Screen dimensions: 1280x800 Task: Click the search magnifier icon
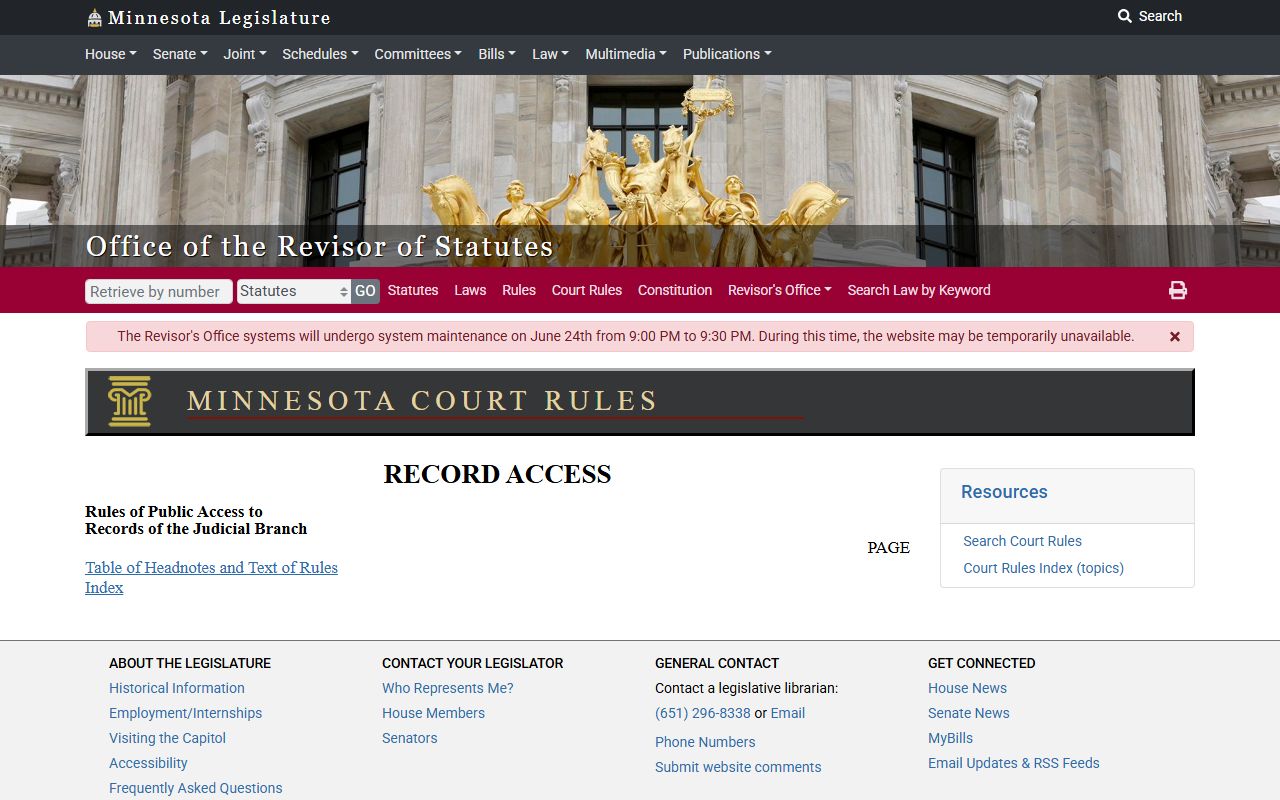[1125, 16]
